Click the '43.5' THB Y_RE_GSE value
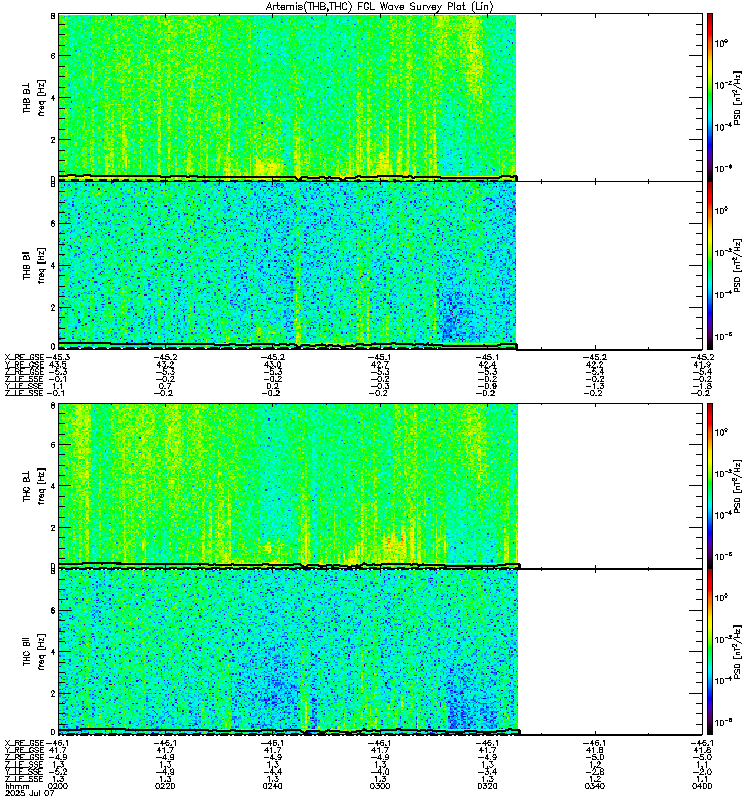The width and height of the screenshot is (750, 800). 58,364
